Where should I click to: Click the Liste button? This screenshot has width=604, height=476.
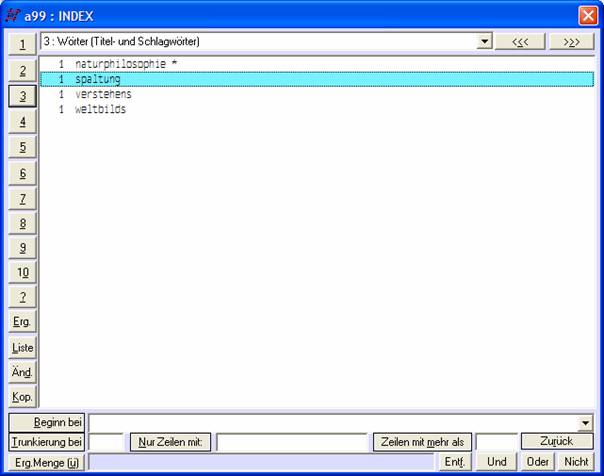tap(23, 347)
